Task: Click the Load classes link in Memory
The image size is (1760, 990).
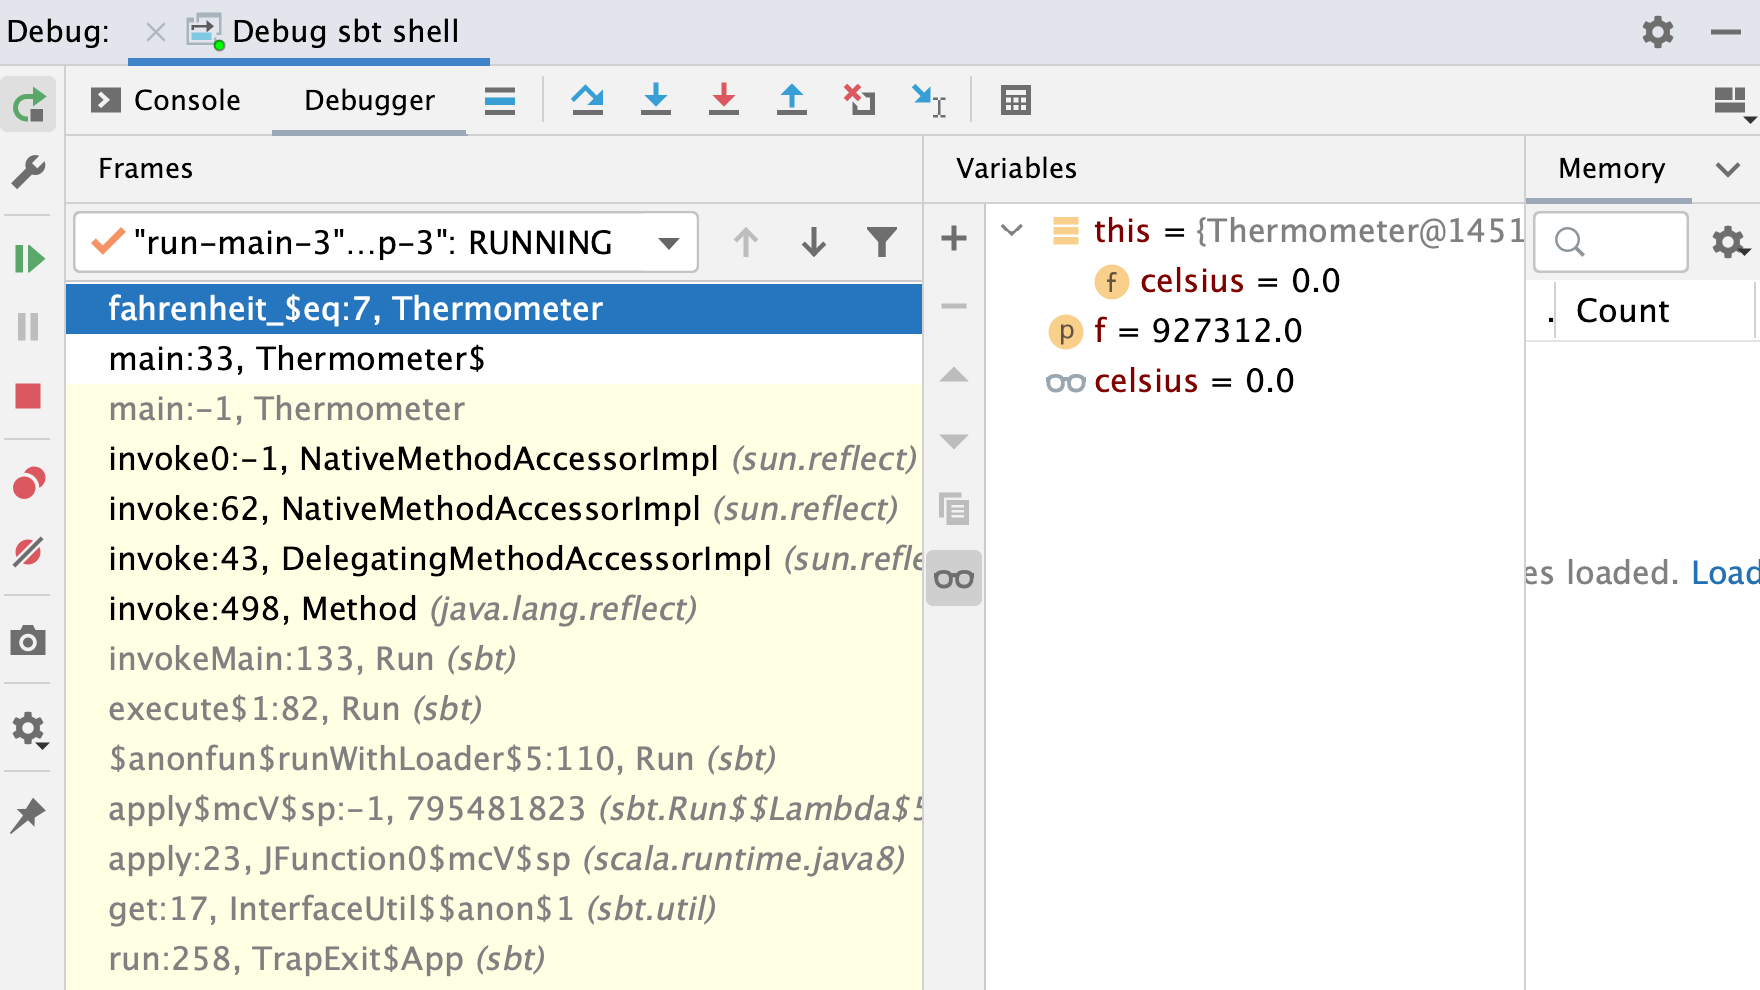Action: tap(1725, 573)
